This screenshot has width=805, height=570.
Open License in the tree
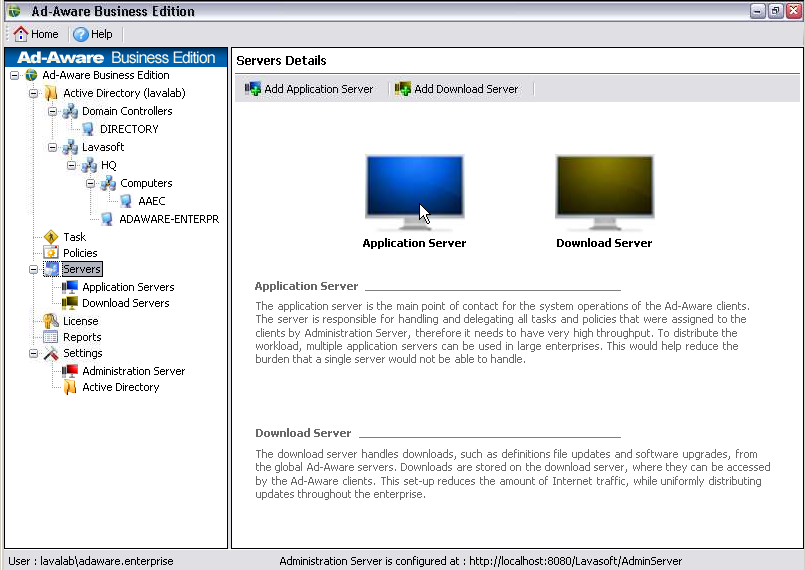click(81, 321)
